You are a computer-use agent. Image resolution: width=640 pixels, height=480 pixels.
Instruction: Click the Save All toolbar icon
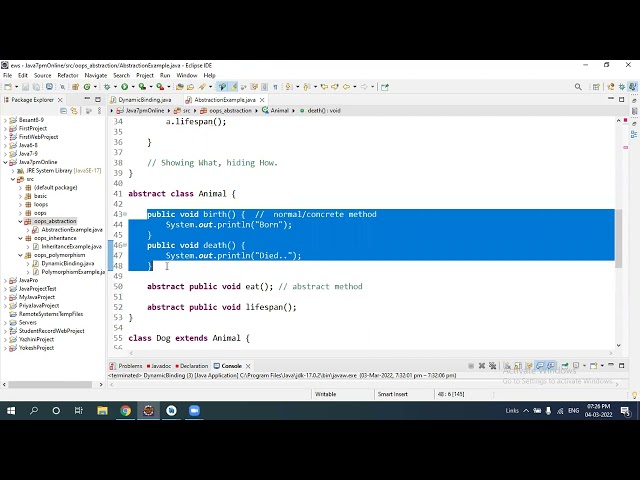36,87
